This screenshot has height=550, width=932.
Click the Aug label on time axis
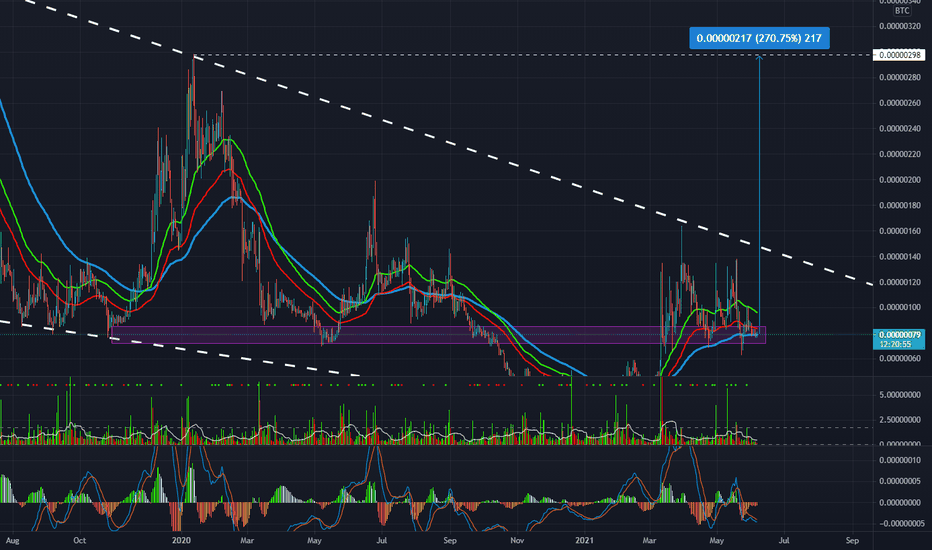click(12, 540)
